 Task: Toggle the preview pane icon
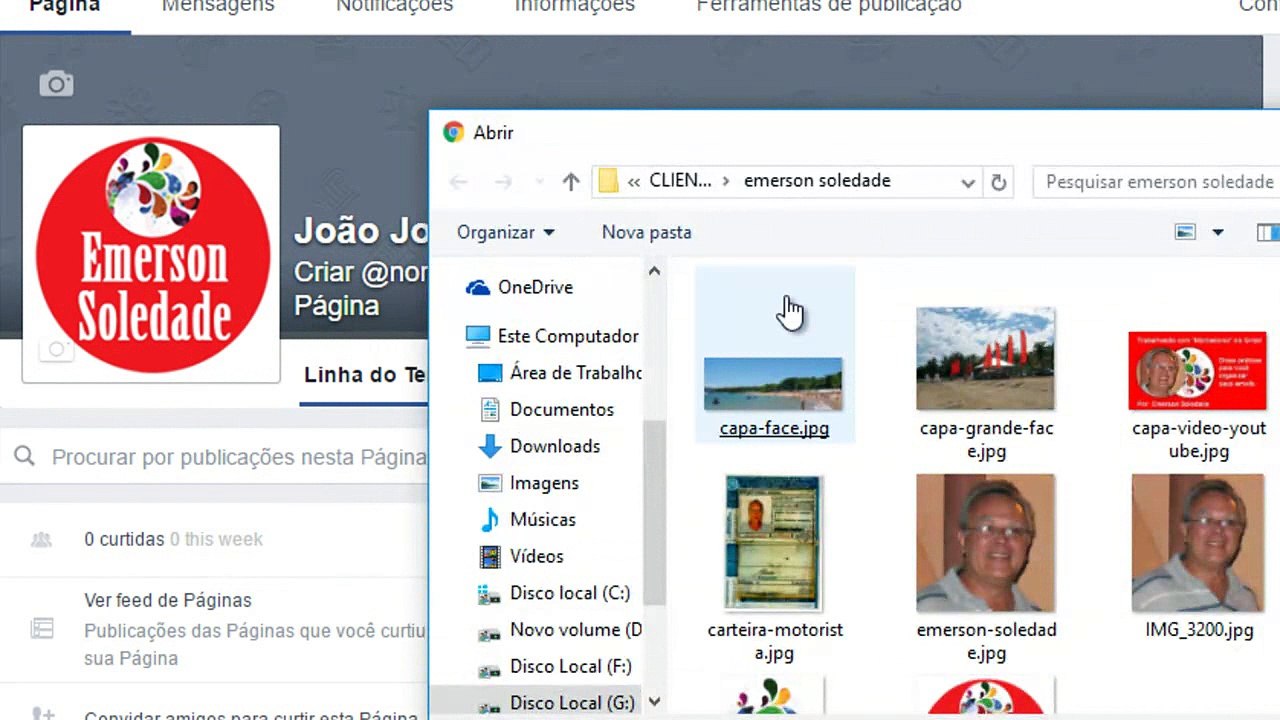coord(1268,232)
